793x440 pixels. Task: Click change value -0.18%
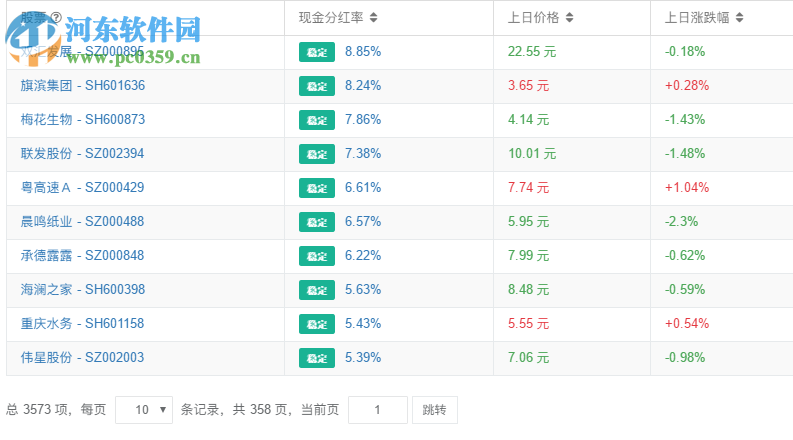tap(685, 52)
